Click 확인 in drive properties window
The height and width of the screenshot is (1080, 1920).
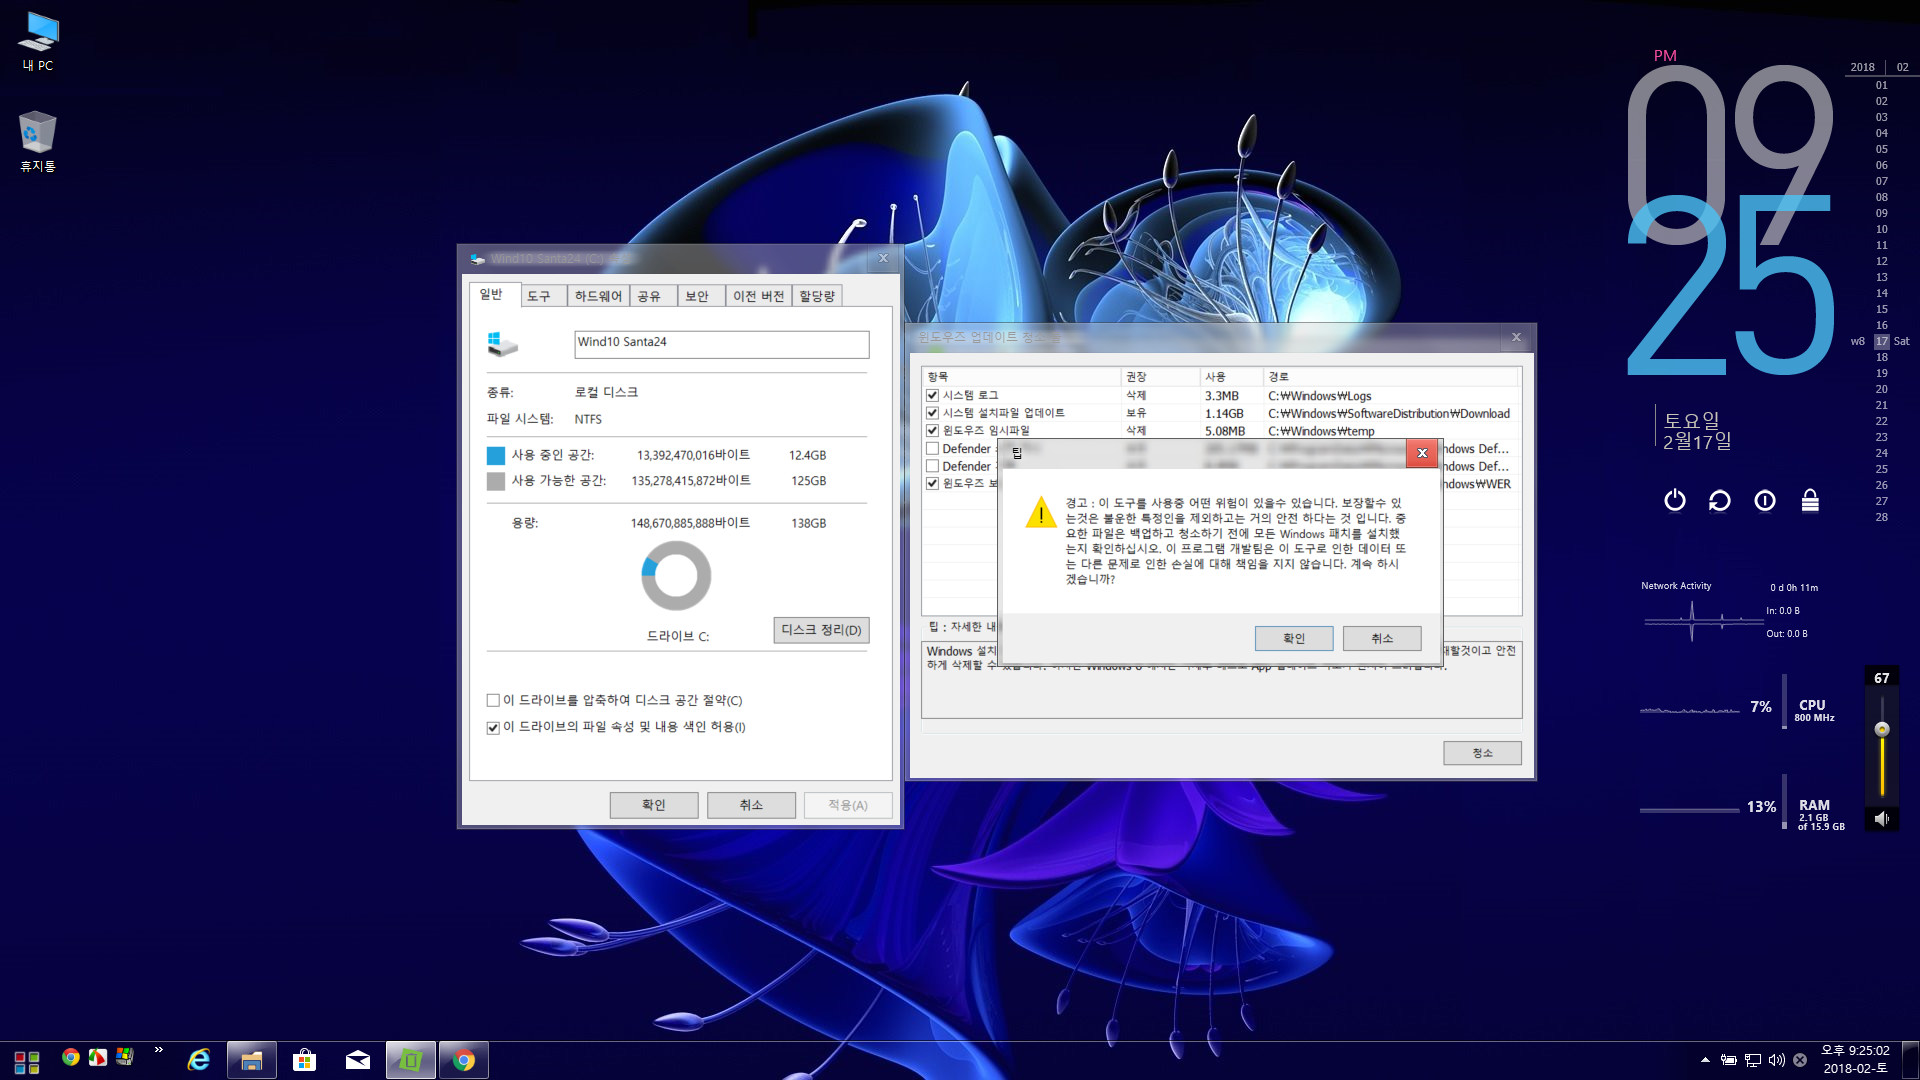click(654, 805)
